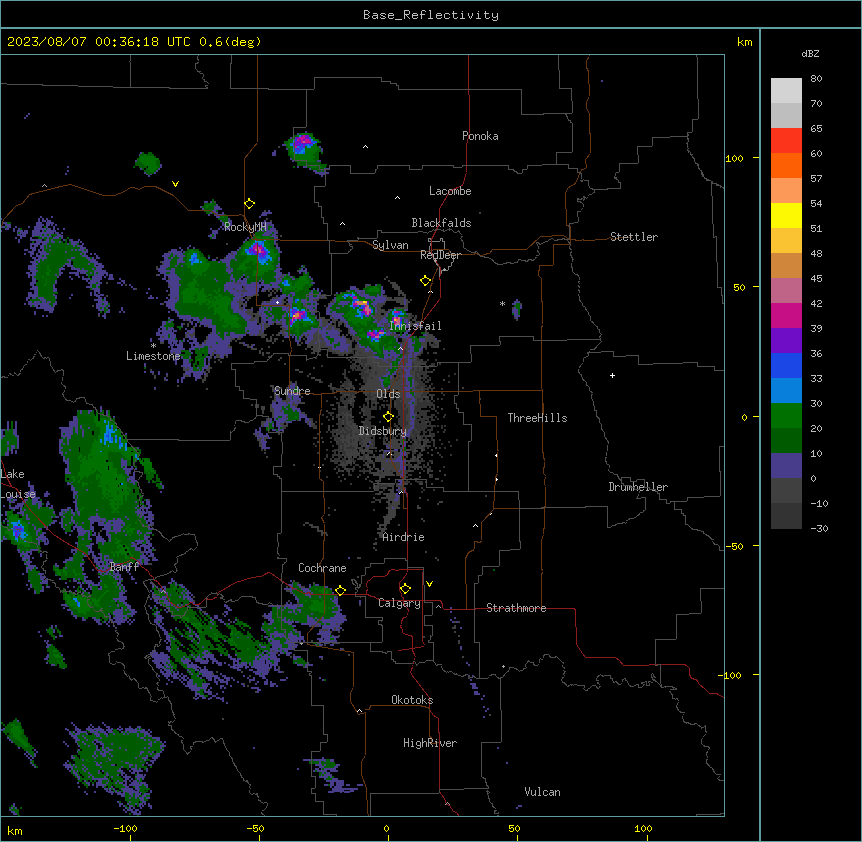Image resolution: width=862 pixels, height=842 pixels.
Task: Click the Calgary city label
Action: 399,603
